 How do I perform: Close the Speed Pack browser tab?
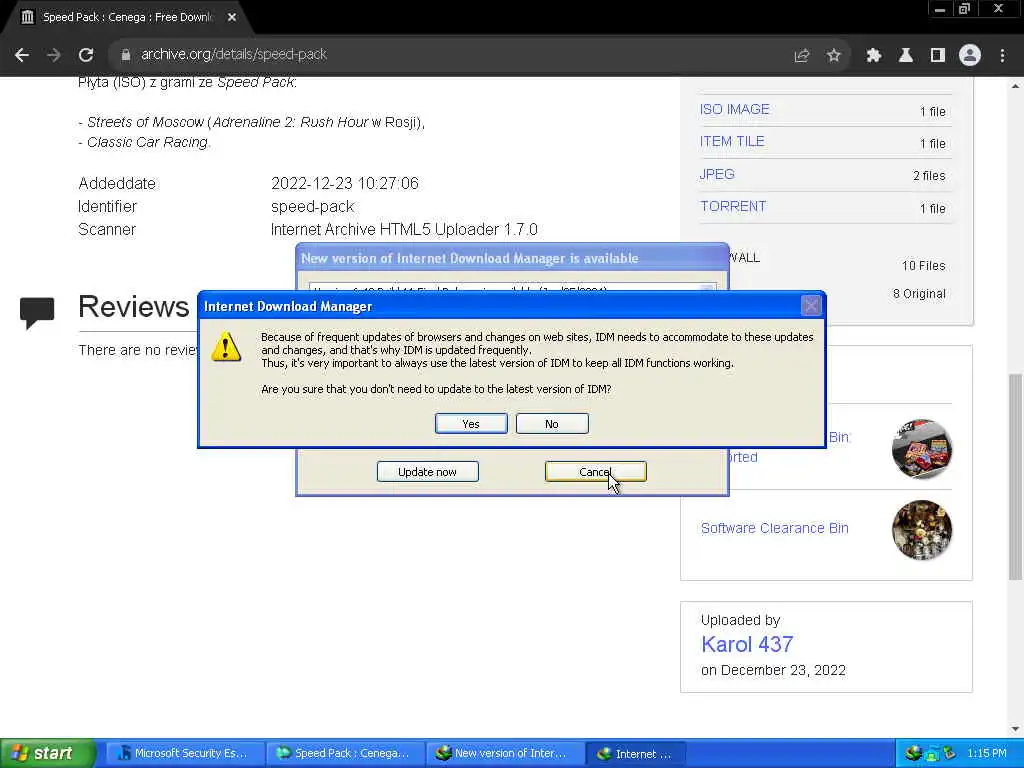(232, 17)
